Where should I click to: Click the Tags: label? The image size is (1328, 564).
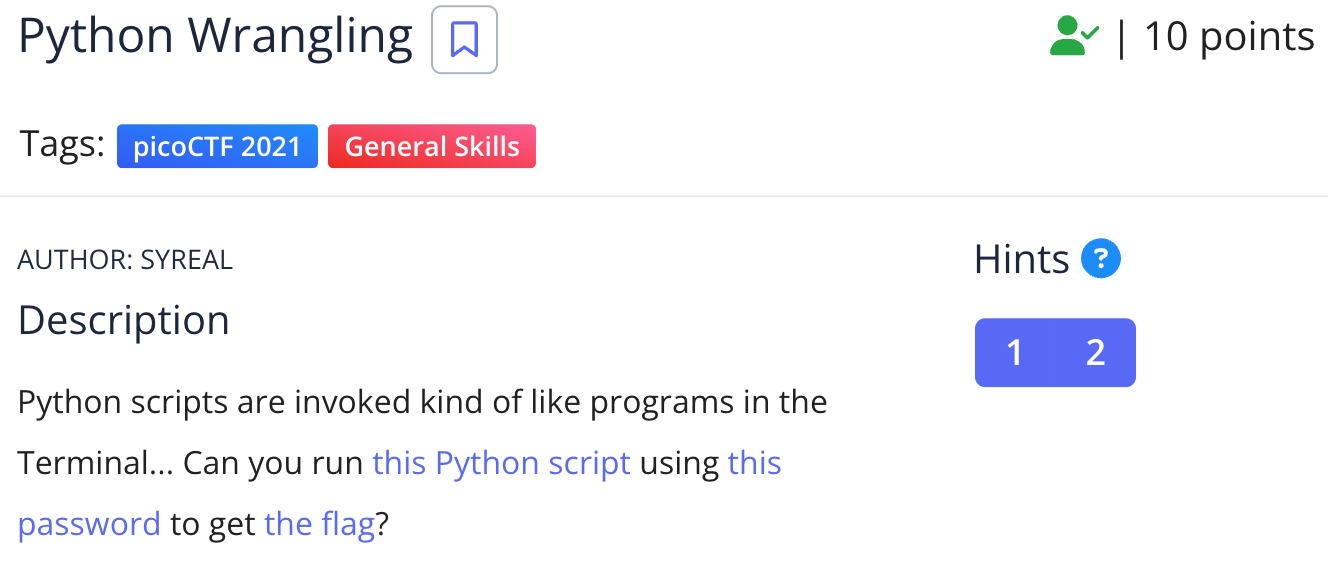click(62, 145)
